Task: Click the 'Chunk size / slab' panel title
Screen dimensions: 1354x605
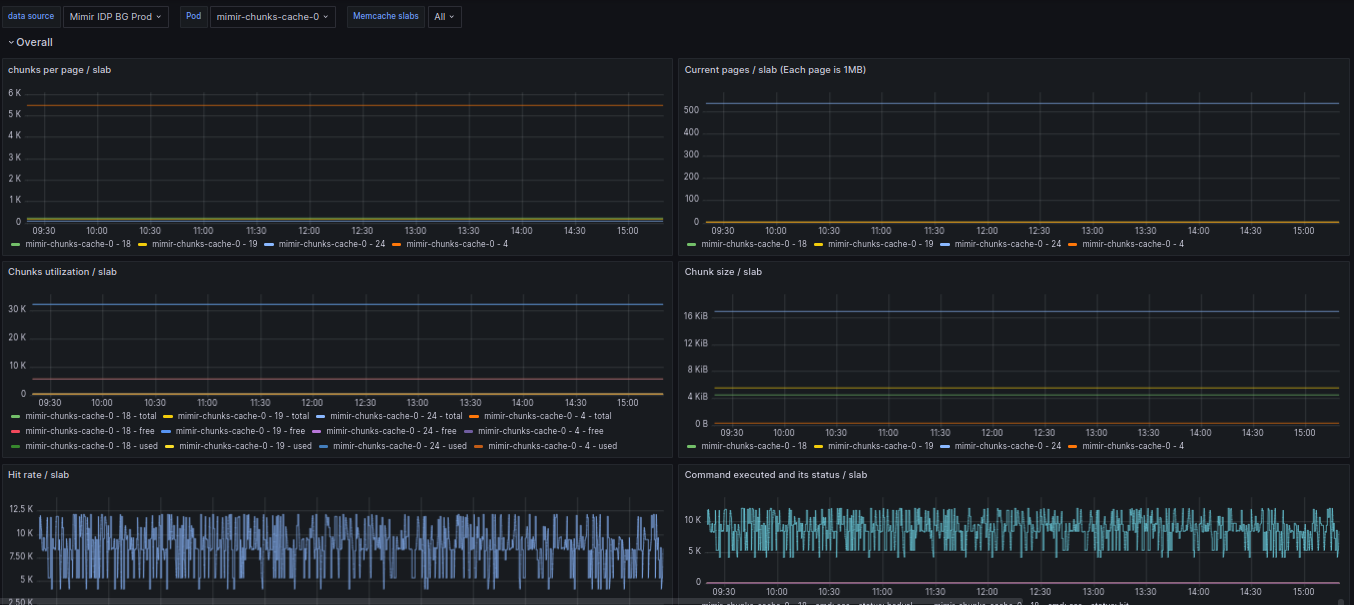Action: point(722,272)
